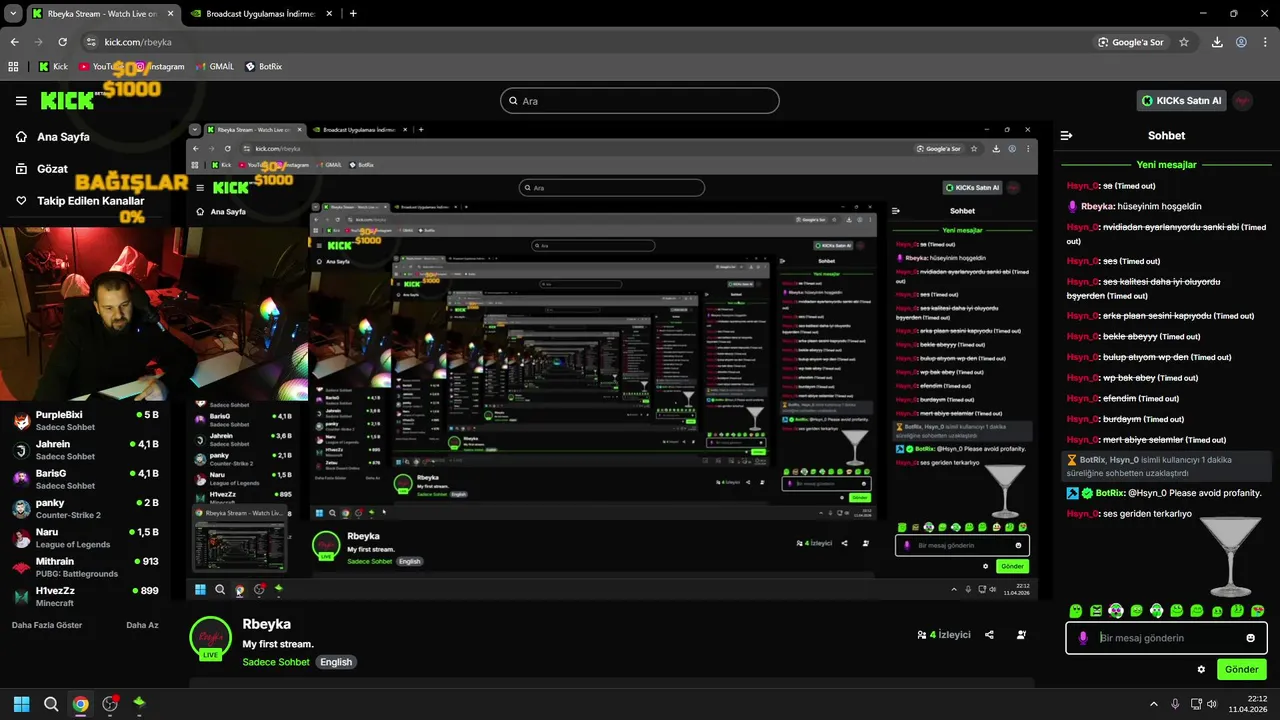Open the browser downloads icon
The width and height of the screenshot is (1280, 720).
[x=1217, y=42]
